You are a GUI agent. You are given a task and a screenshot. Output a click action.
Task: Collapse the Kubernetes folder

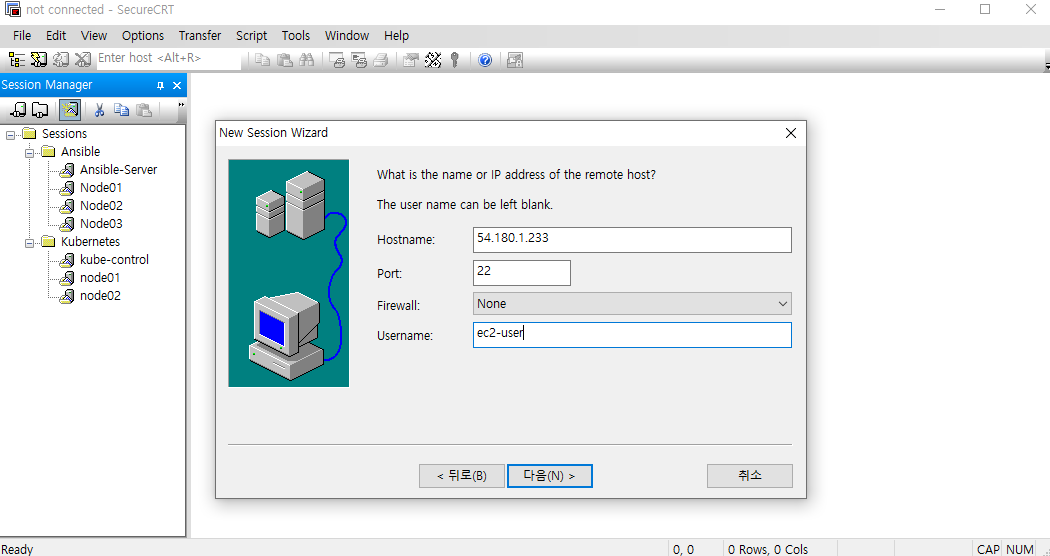tap(29, 242)
